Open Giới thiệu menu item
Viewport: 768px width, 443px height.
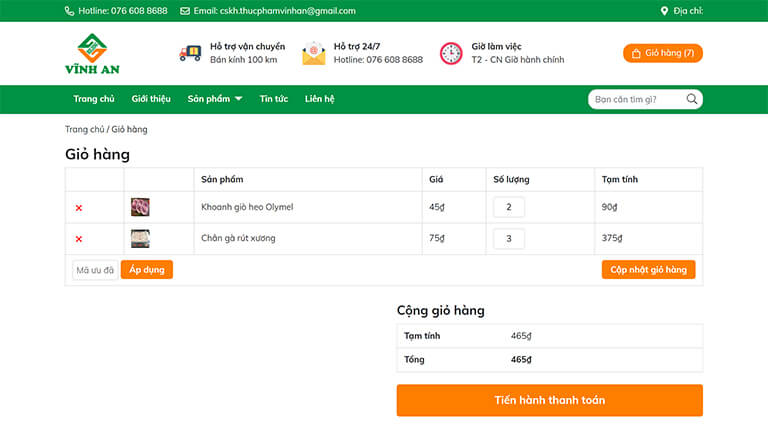pos(151,99)
